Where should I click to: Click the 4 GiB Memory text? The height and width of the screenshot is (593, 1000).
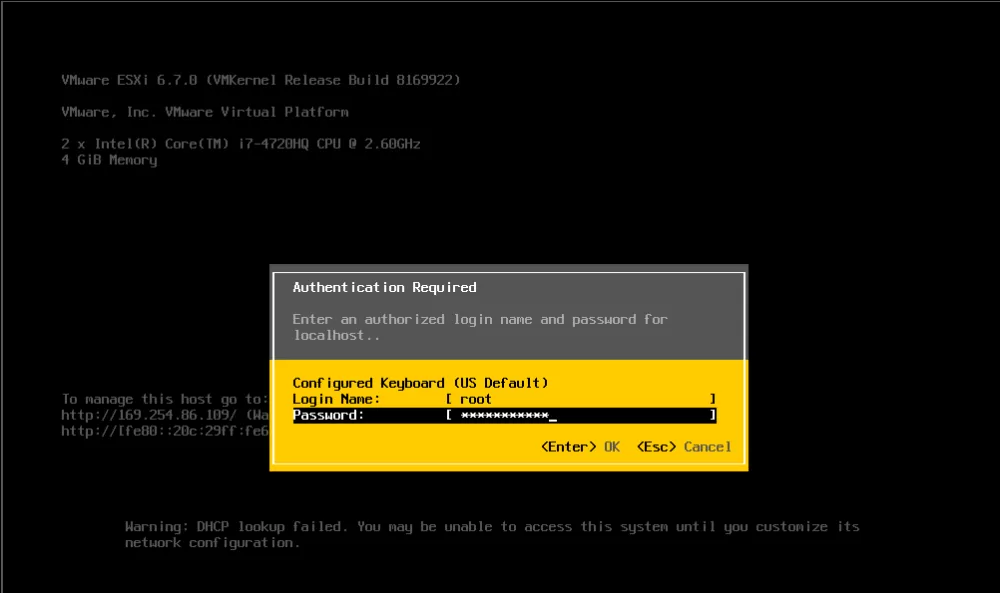(109, 160)
